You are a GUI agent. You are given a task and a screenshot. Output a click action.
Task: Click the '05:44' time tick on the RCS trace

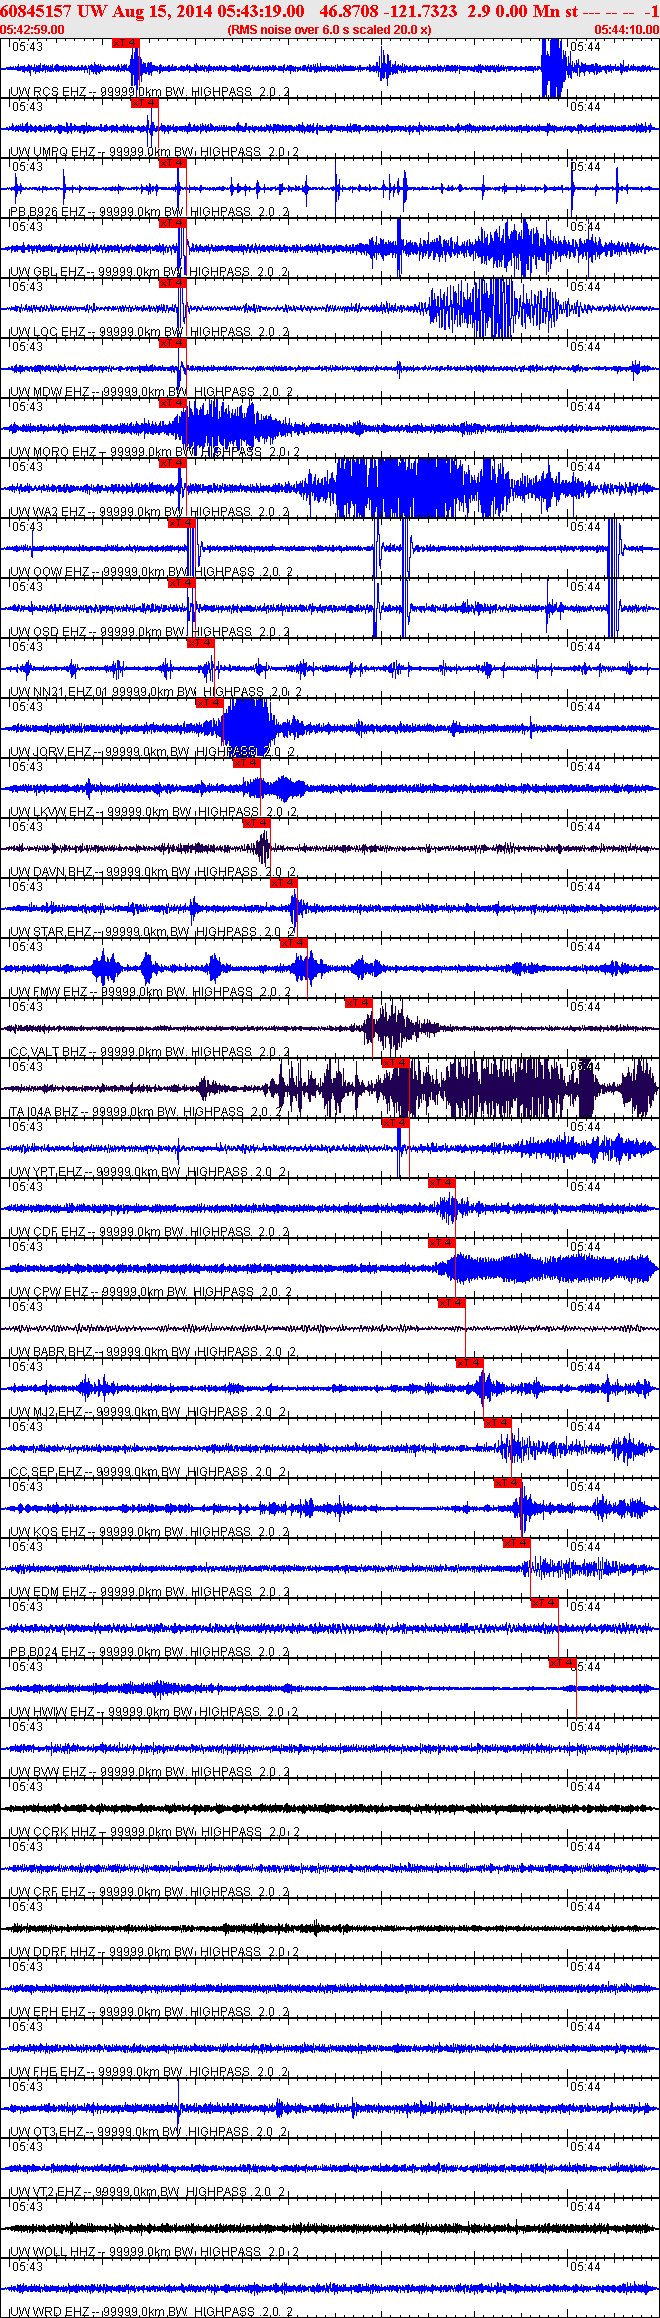586,47
